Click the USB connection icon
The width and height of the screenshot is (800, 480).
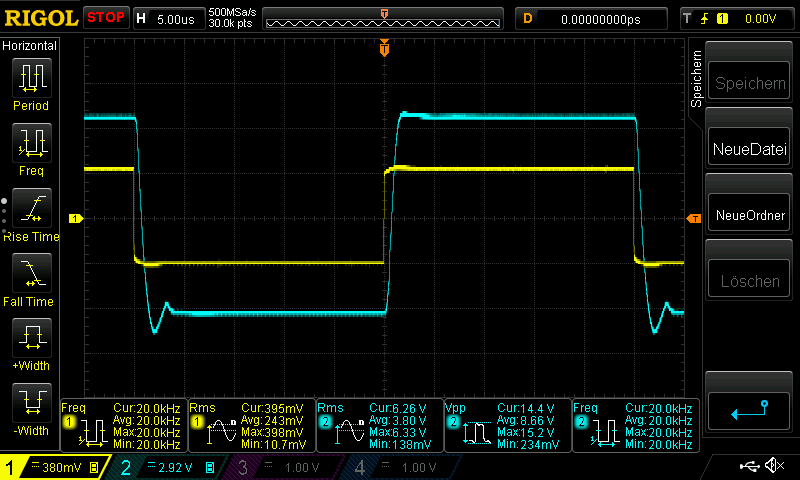[749, 466]
